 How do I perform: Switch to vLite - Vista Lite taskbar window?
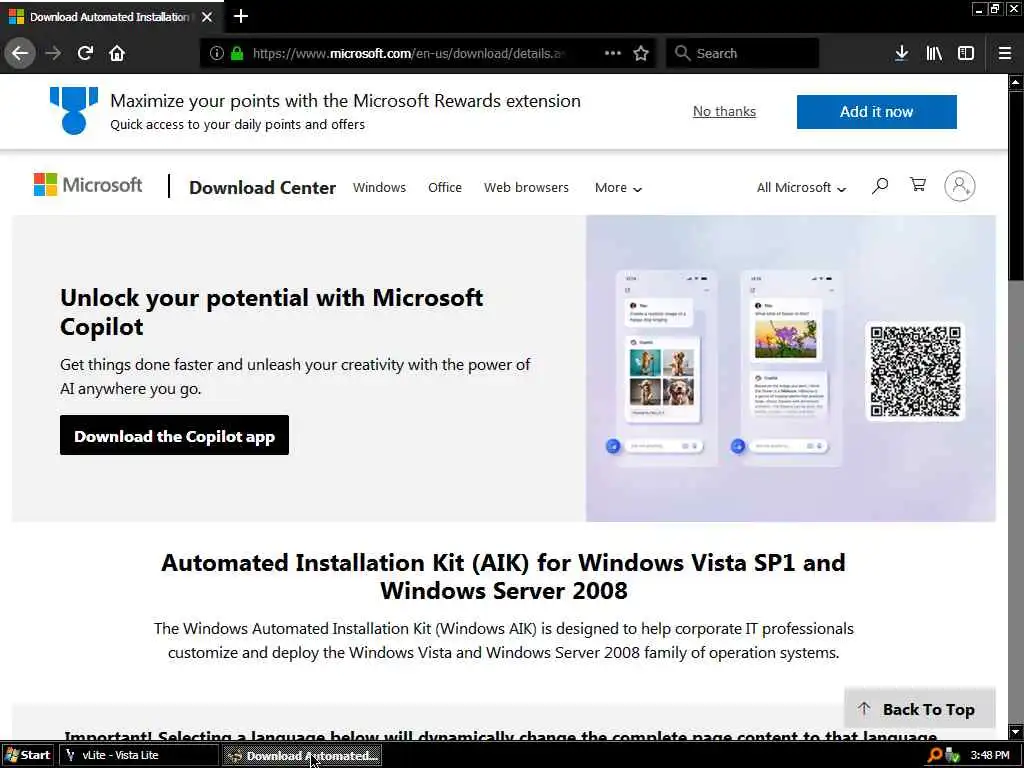[x=140, y=755]
